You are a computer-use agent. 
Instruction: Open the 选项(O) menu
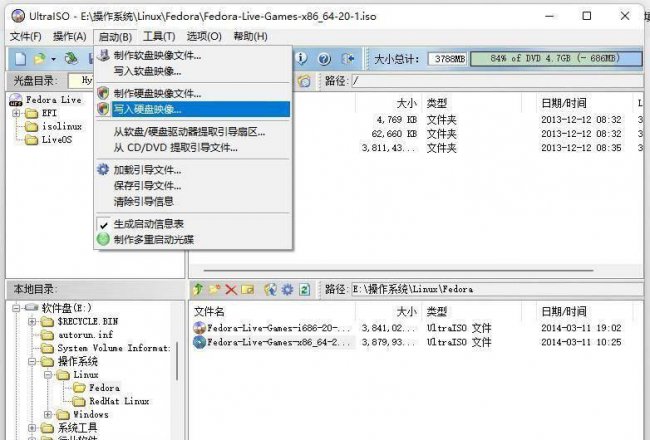[204, 36]
